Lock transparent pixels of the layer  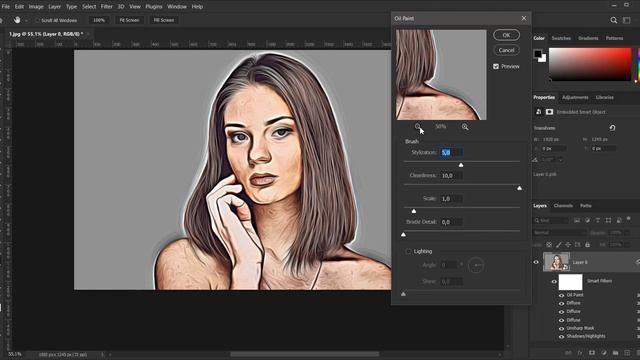coord(549,244)
